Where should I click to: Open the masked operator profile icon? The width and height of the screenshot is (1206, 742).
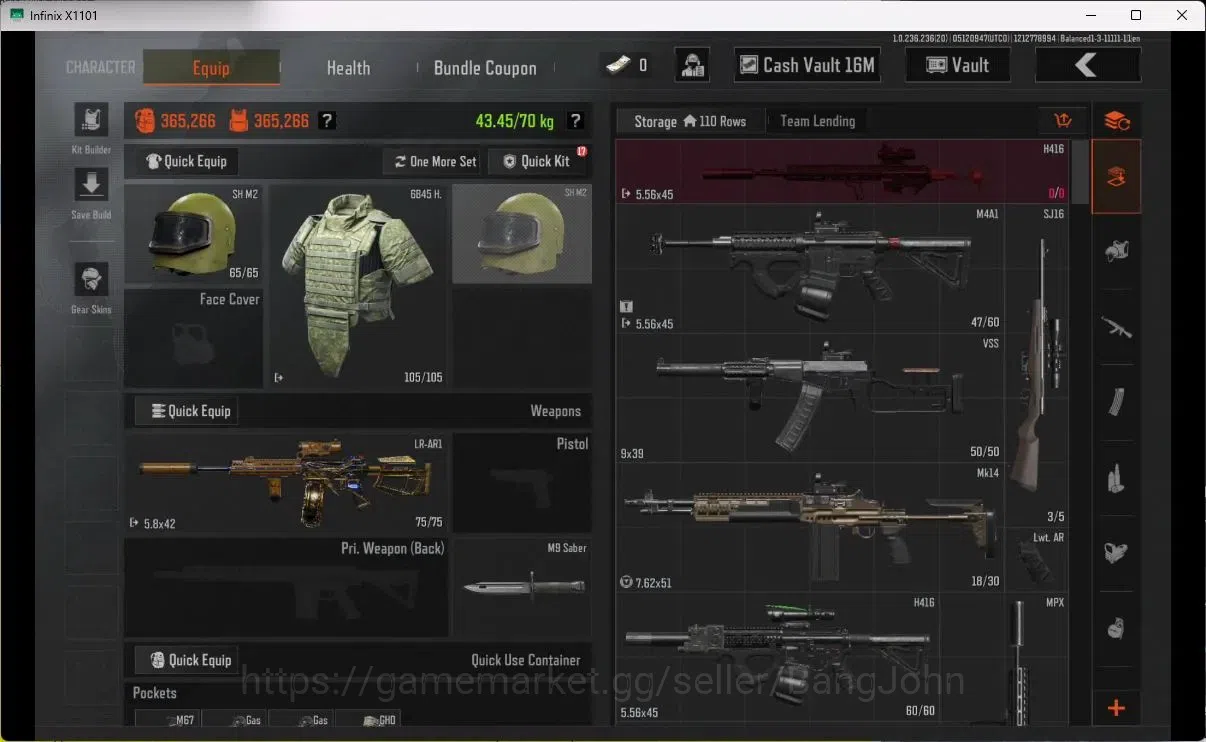(692, 65)
